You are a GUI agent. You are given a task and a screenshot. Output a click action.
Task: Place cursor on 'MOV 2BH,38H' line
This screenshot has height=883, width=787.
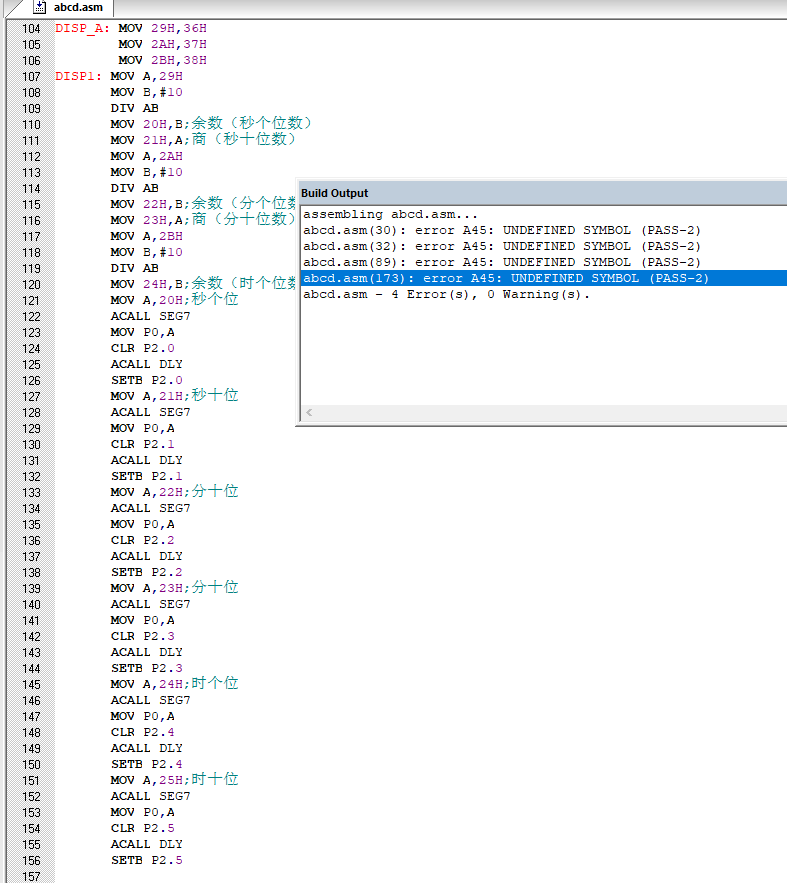pos(162,60)
